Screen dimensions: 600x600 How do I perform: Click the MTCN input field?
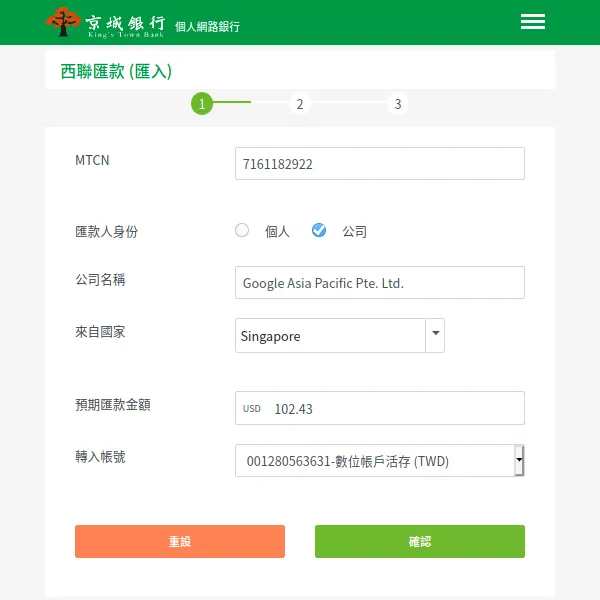coord(380,163)
